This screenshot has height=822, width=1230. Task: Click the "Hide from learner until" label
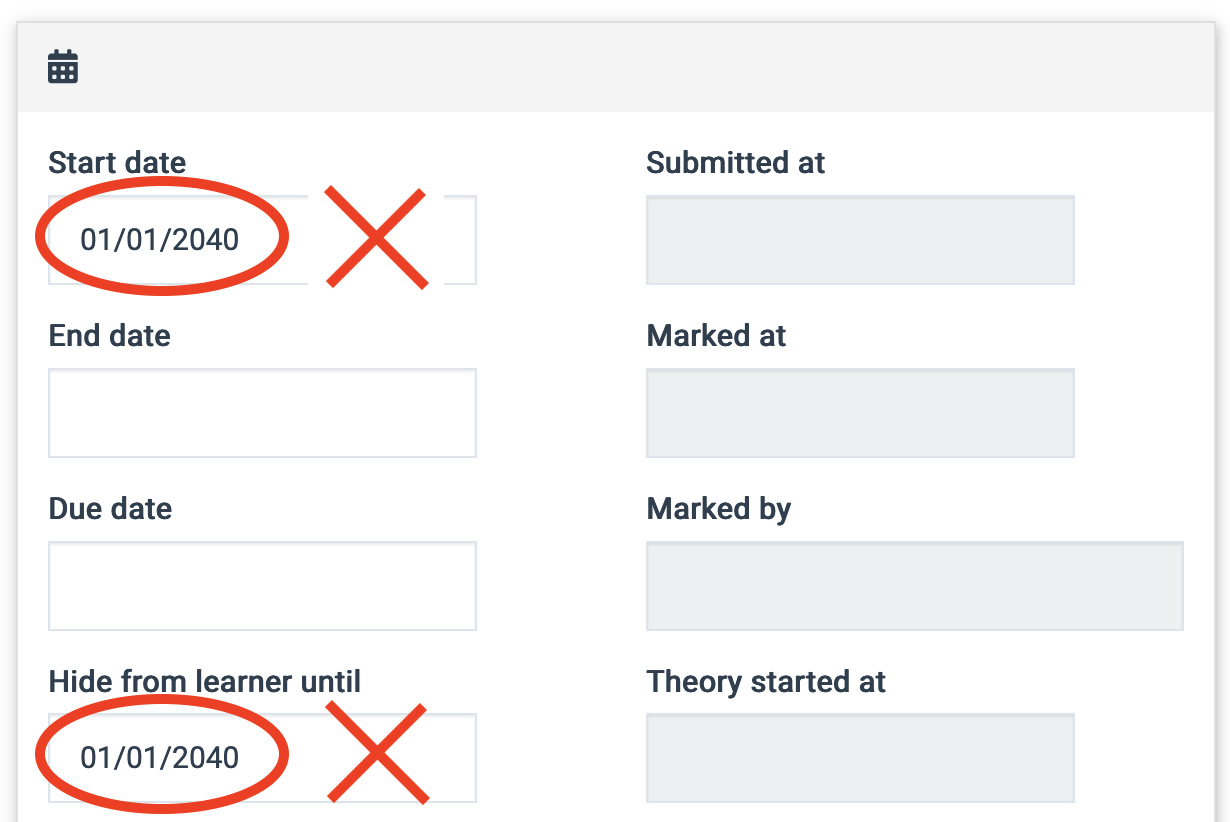(x=204, y=682)
